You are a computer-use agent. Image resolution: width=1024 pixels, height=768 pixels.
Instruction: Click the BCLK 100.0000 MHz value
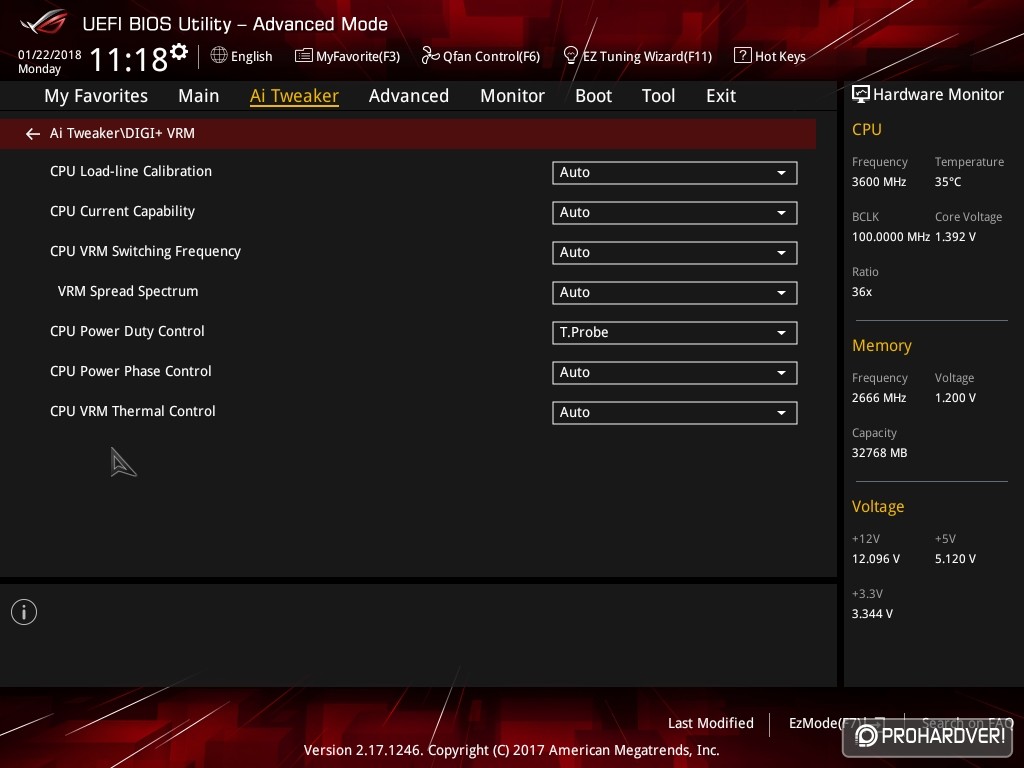click(x=891, y=237)
